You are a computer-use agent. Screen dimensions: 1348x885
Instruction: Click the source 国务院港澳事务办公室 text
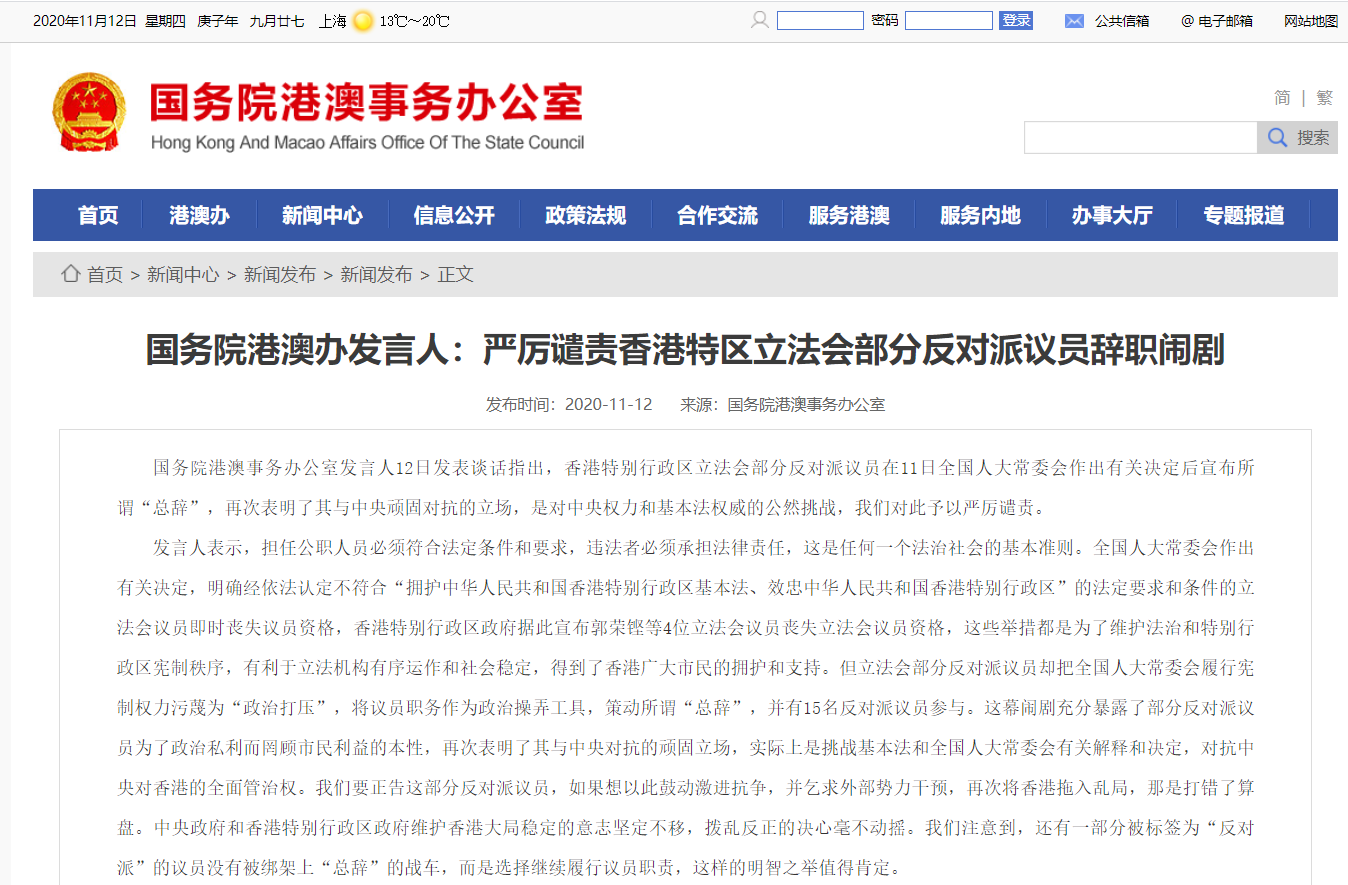click(x=806, y=405)
